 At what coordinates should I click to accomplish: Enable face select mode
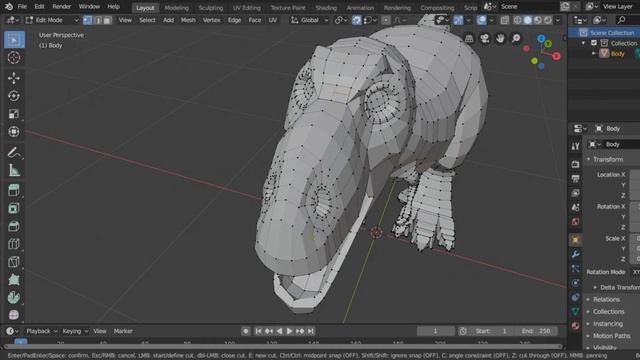tap(107, 20)
